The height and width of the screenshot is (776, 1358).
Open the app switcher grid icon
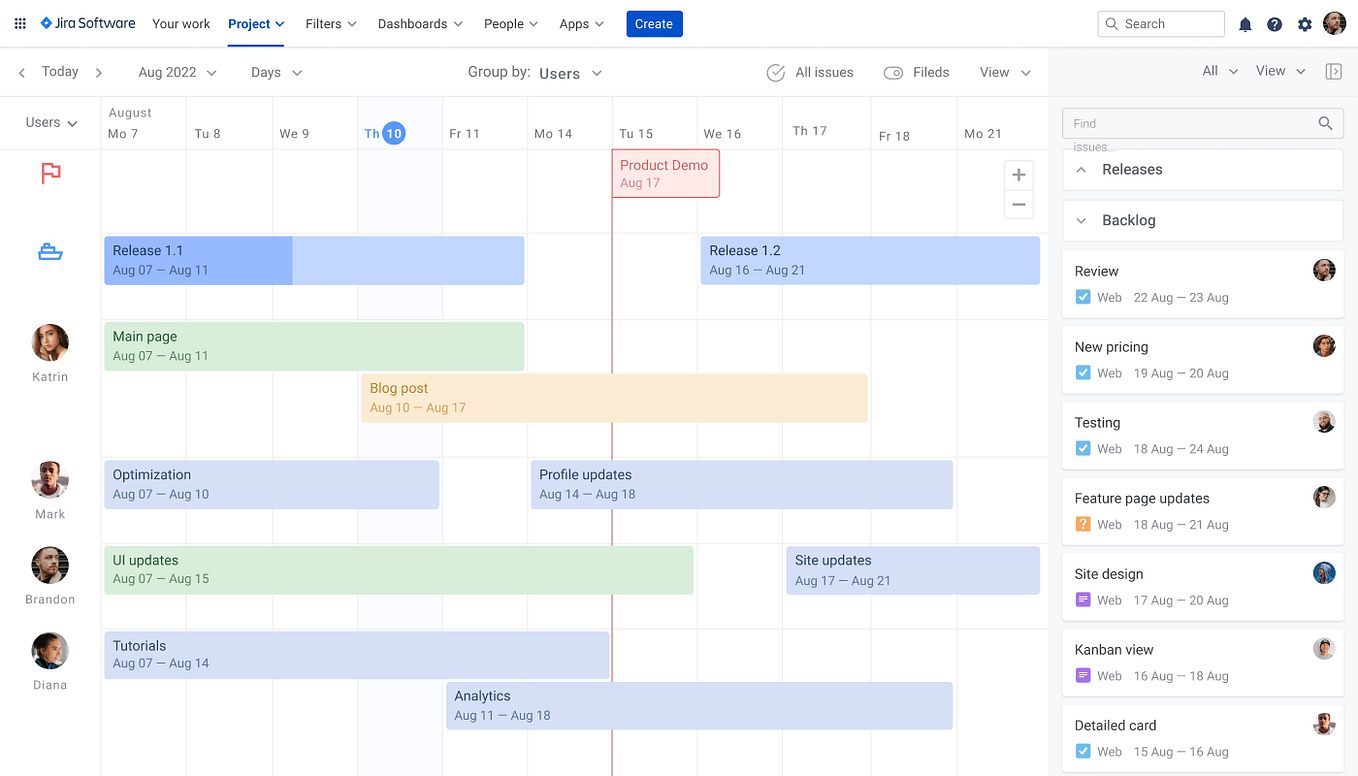click(x=19, y=23)
